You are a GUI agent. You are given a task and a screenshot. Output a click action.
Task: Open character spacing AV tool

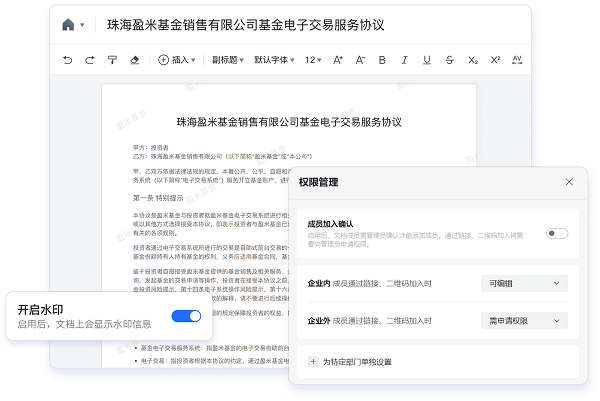[517, 60]
